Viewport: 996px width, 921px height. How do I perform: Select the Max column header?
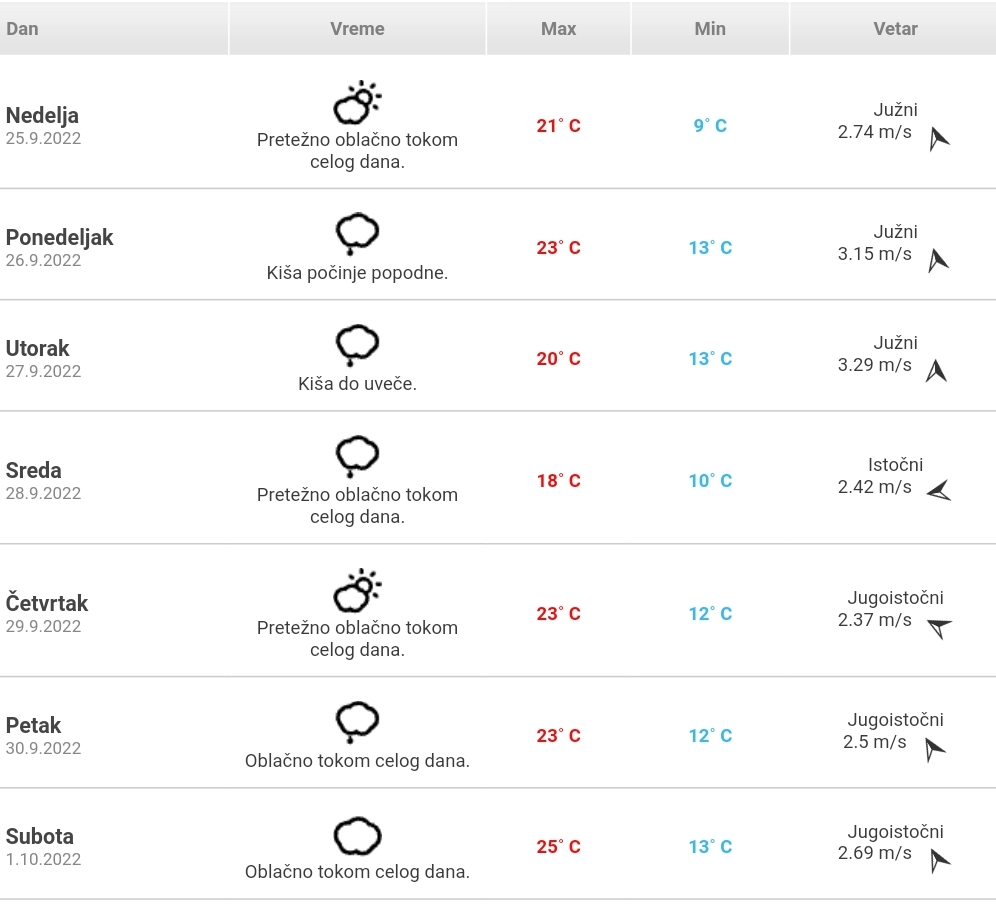(558, 29)
